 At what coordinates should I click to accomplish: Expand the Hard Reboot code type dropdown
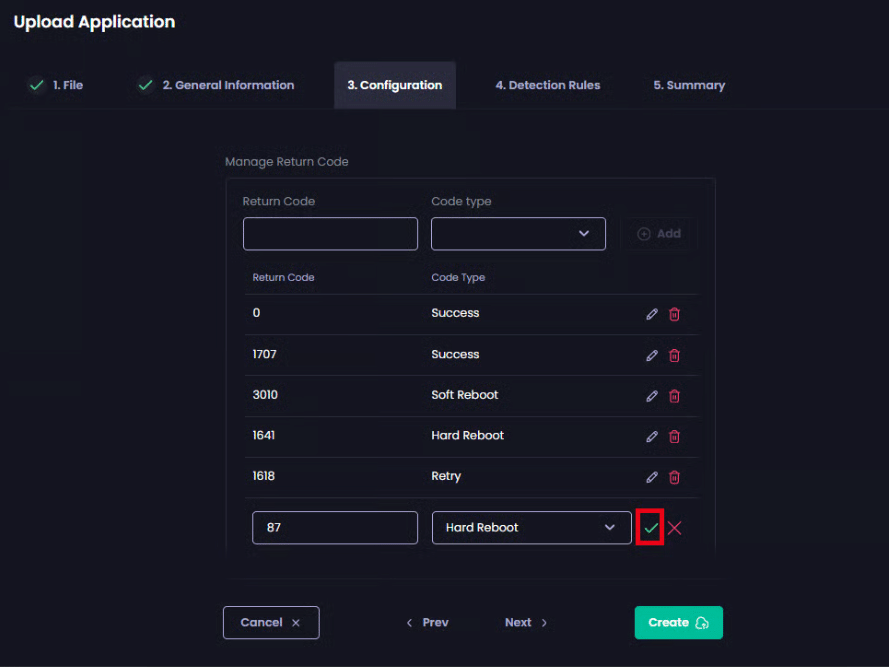(531, 528)
